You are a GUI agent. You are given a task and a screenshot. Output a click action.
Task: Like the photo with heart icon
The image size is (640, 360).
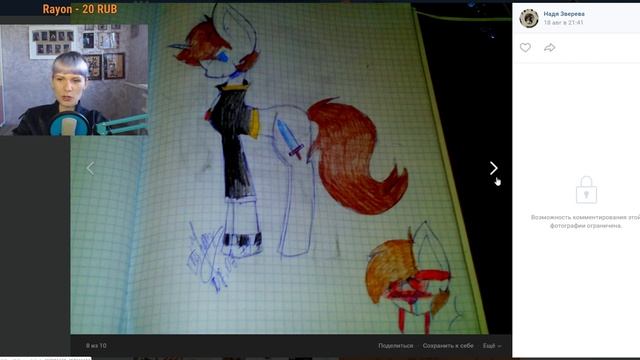coord(525,48)
